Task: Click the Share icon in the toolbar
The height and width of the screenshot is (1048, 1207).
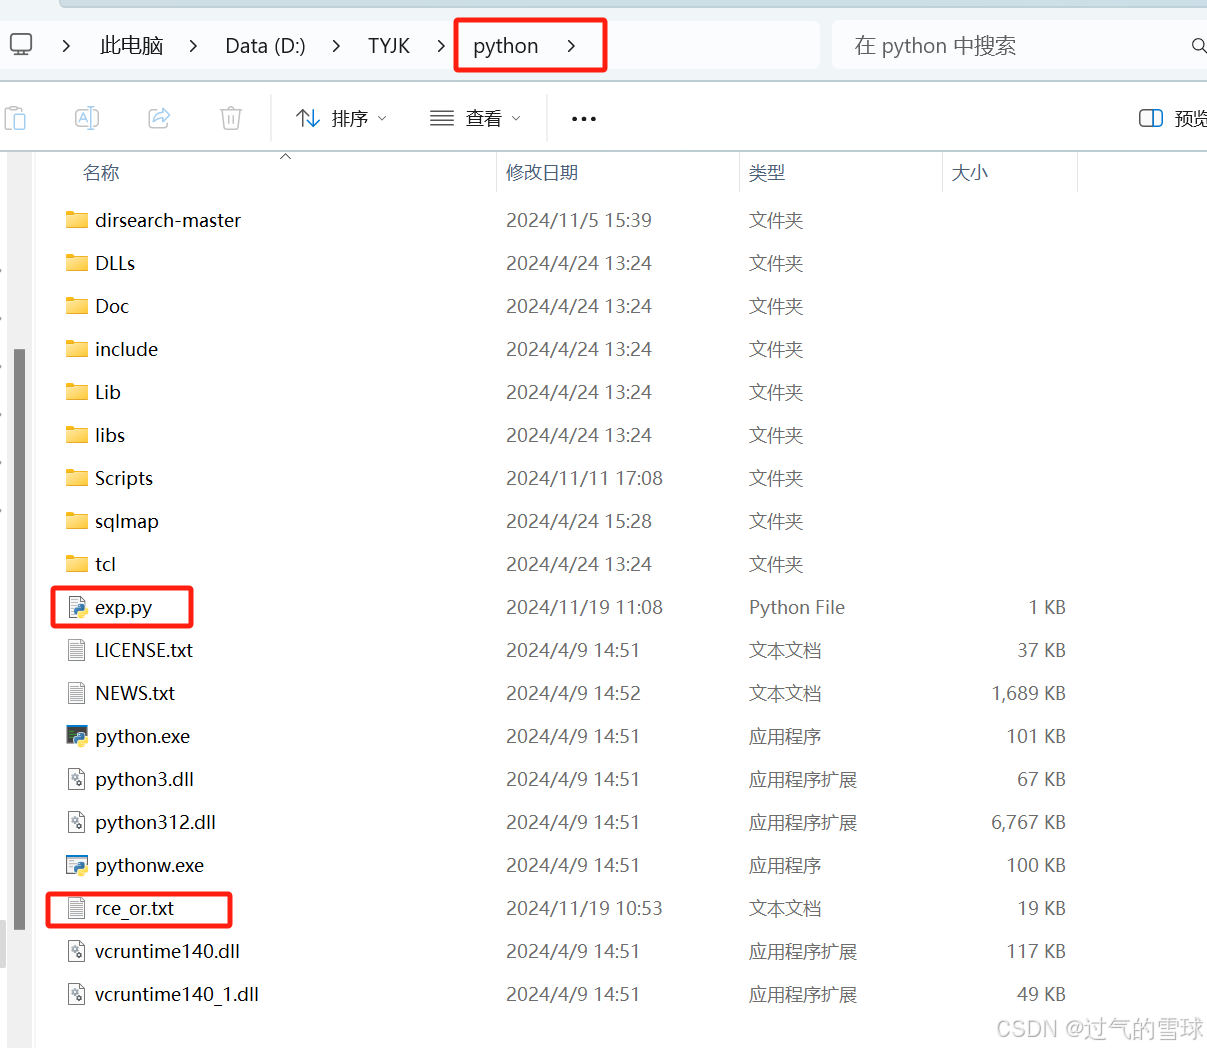Action: tap(158, 118)
